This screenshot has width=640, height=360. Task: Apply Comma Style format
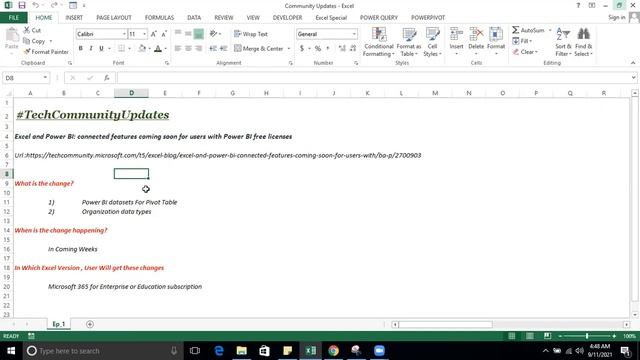click(x=328, y=49)
